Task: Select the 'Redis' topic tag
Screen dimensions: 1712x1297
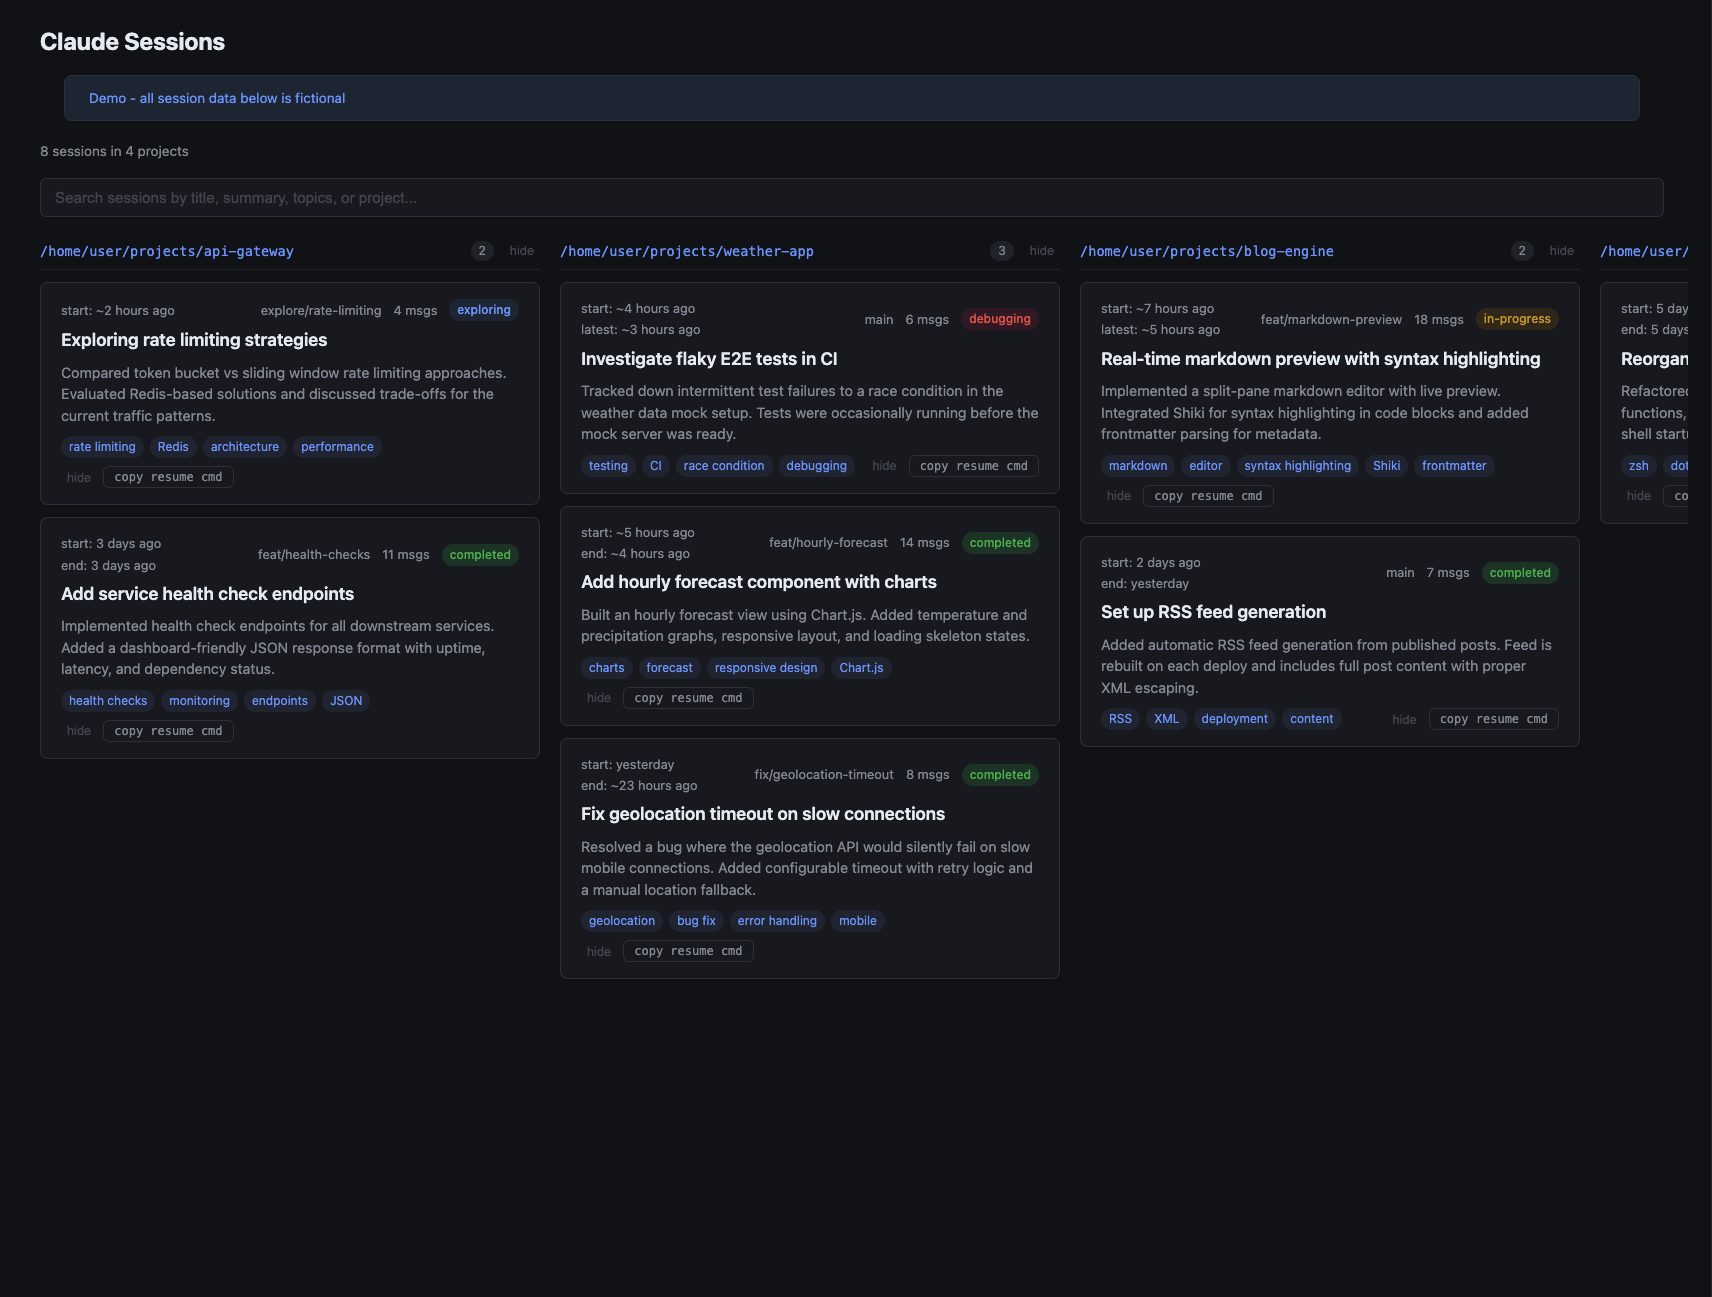Action: click(x=173, y=447)
